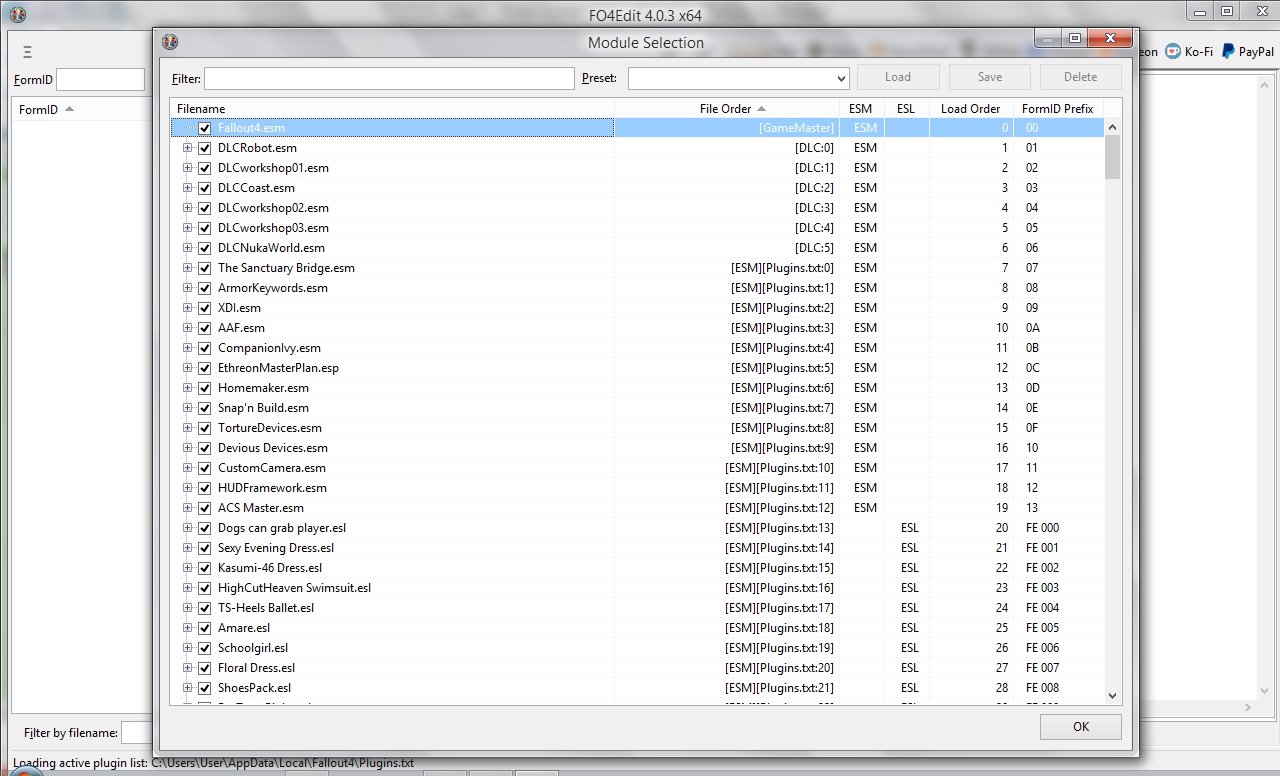This screenshot has height=776, width=1280.
Task: Select the Devious Devices.esm row
Action: tap(272, 448)
